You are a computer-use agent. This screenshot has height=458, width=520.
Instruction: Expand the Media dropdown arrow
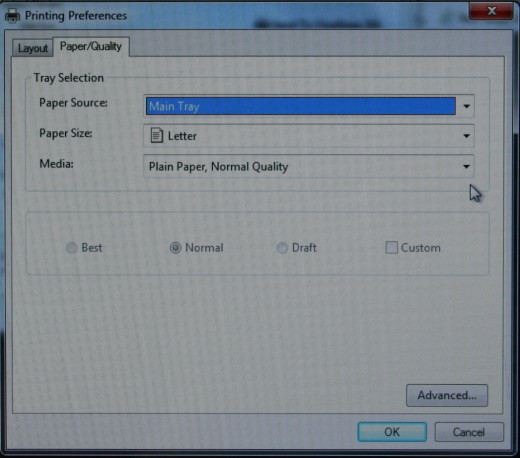coord(466,166)
